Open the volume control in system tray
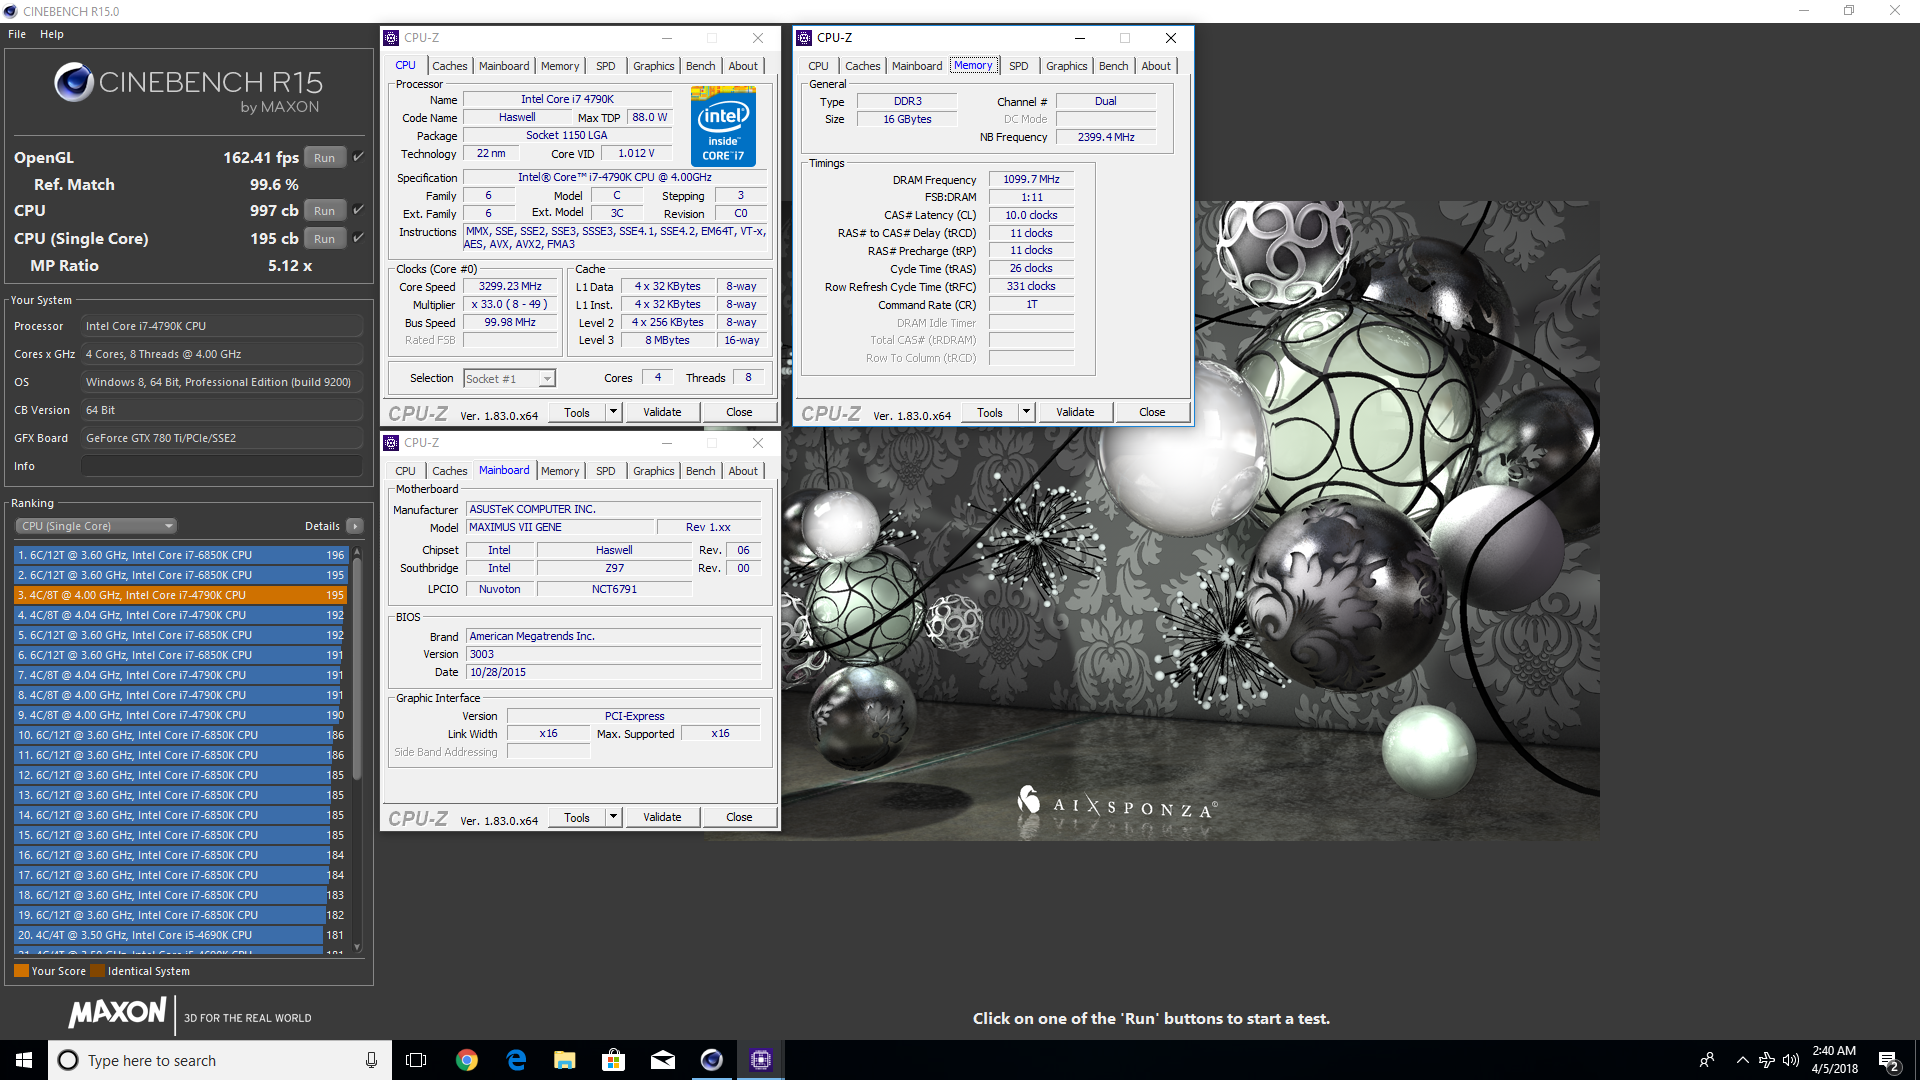This screenshot has width=1920, height=1080. click(1791, 1060)
